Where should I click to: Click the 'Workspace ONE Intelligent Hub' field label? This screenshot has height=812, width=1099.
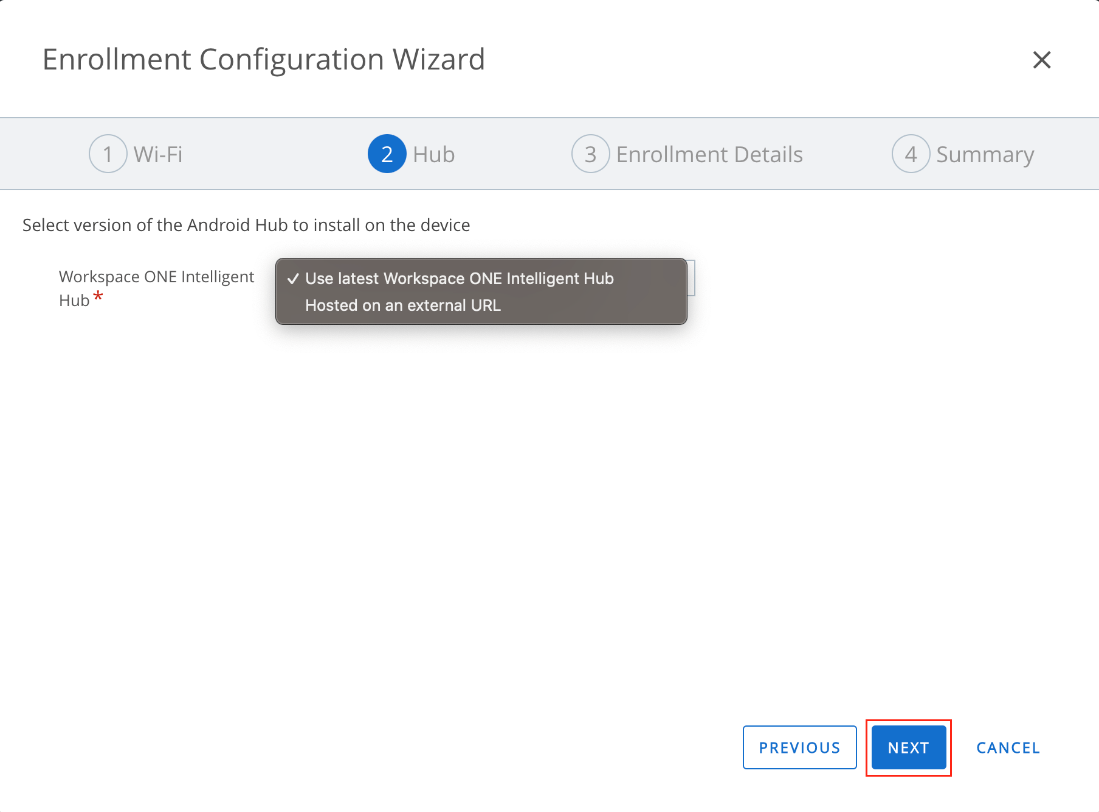[x=156, y=277]
